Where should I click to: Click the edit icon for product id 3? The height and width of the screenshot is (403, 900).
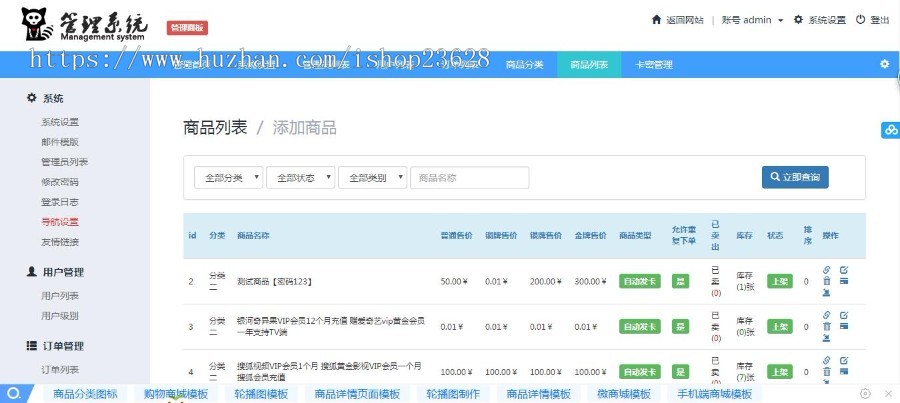tap(844, 315)
